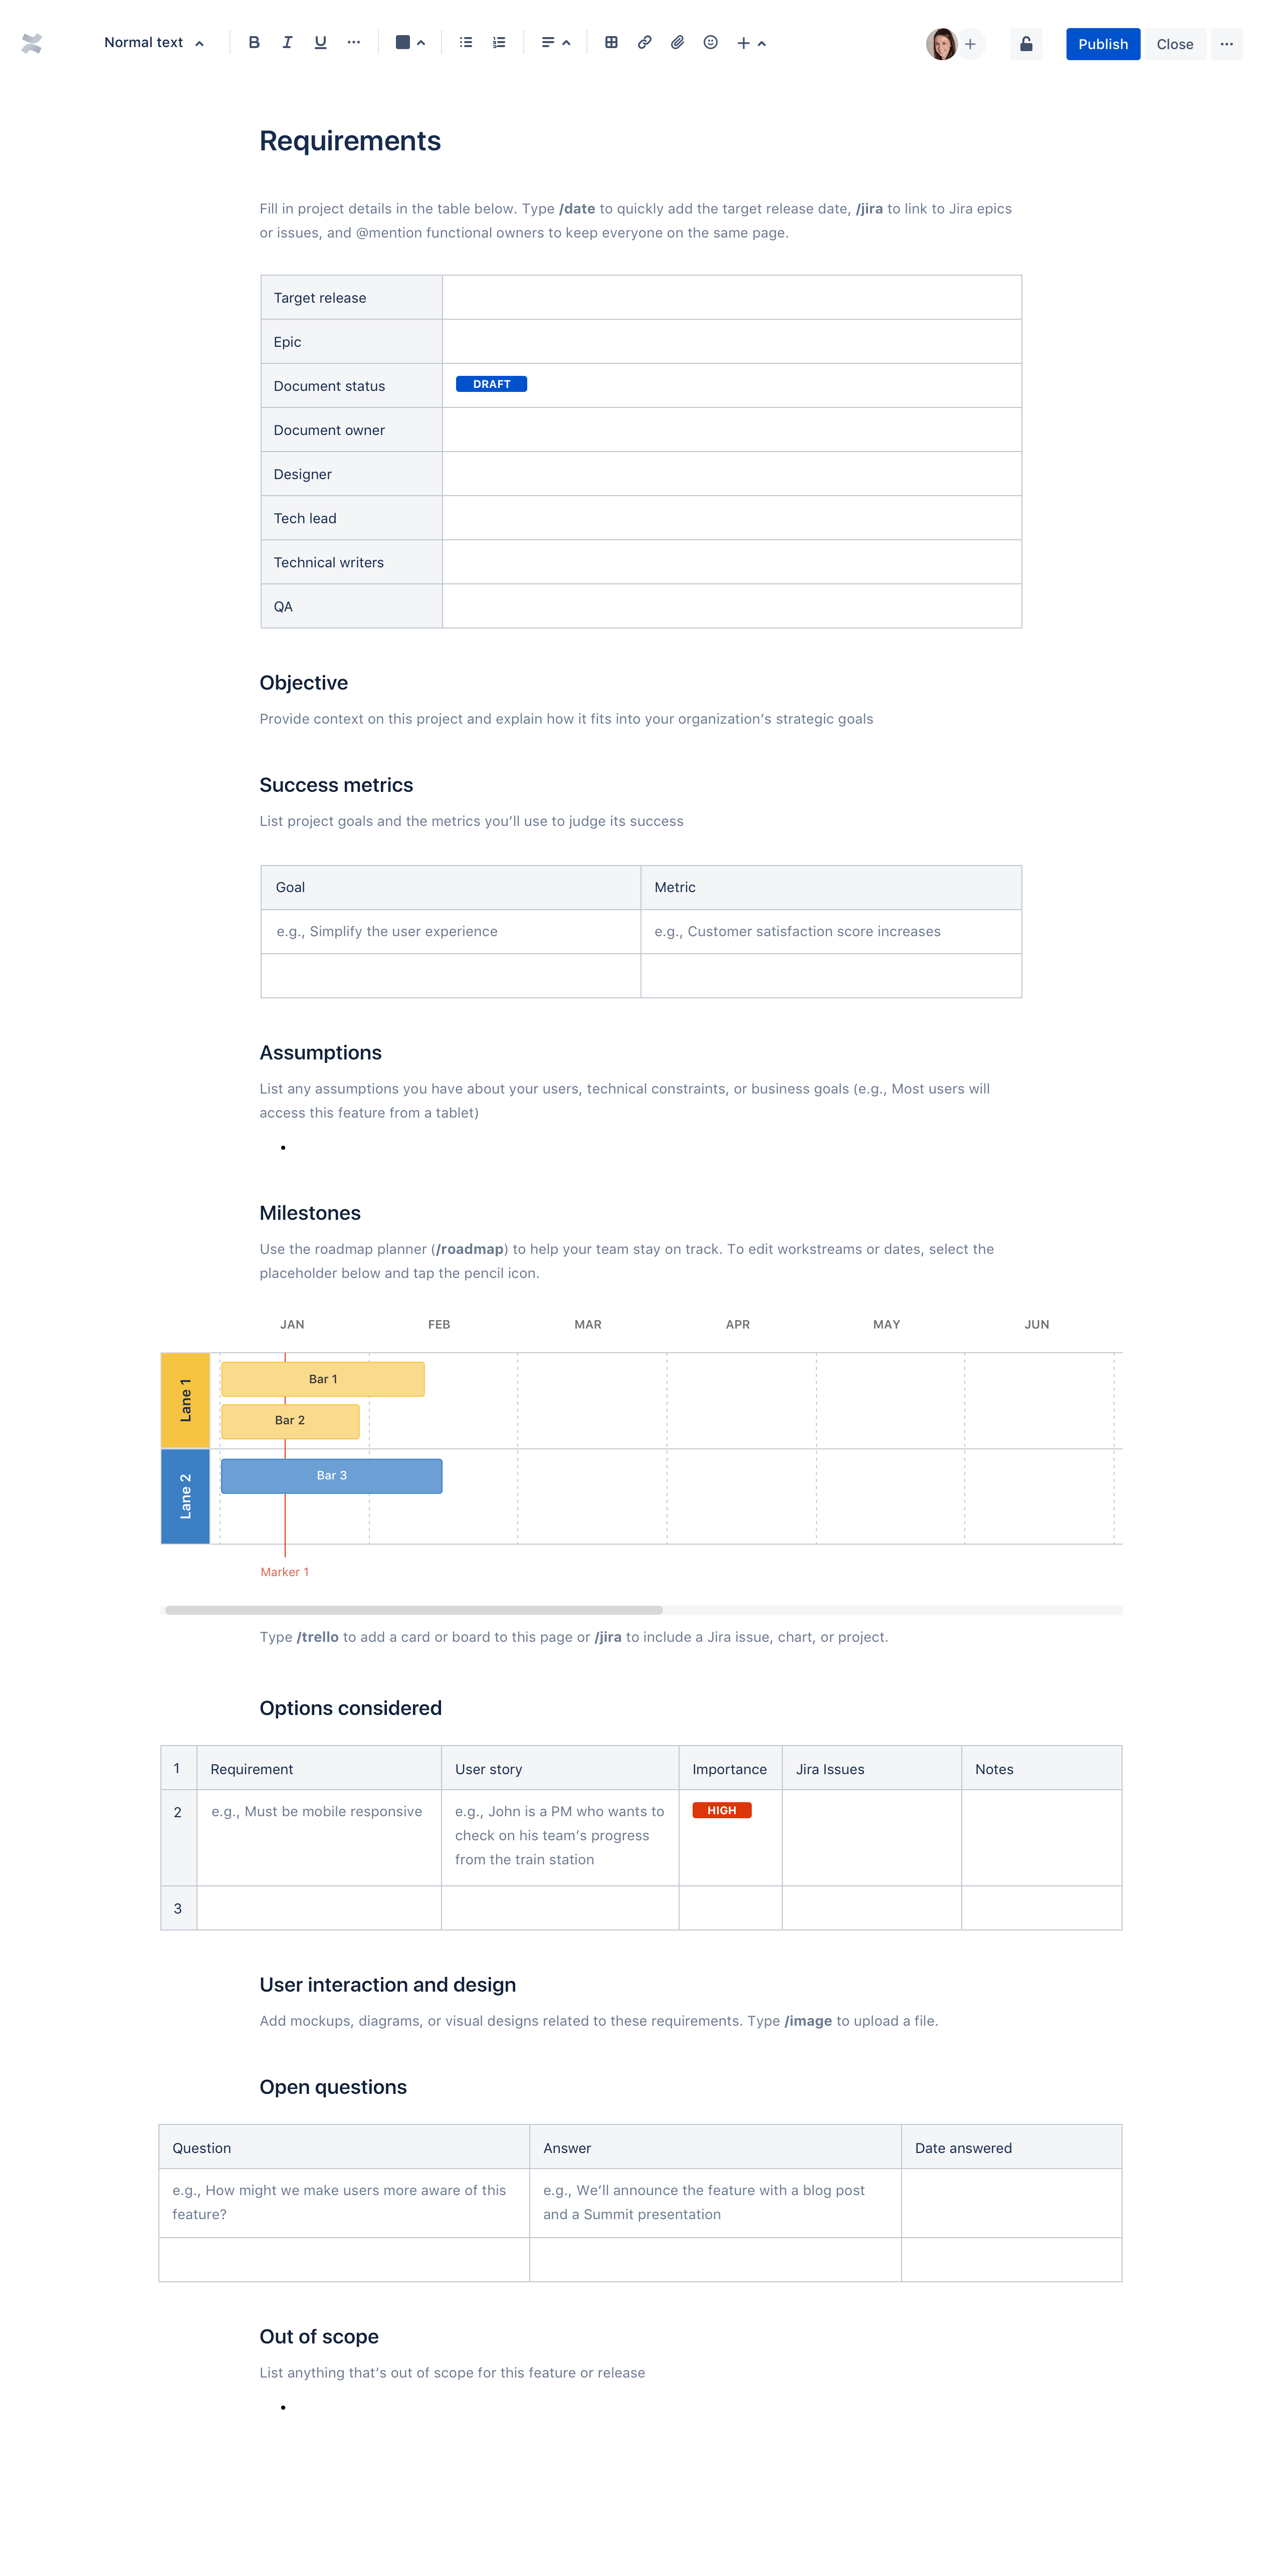Screen dimensions: 1283x2576
Task: Click the Target release value cell
Action: (731, 298)
